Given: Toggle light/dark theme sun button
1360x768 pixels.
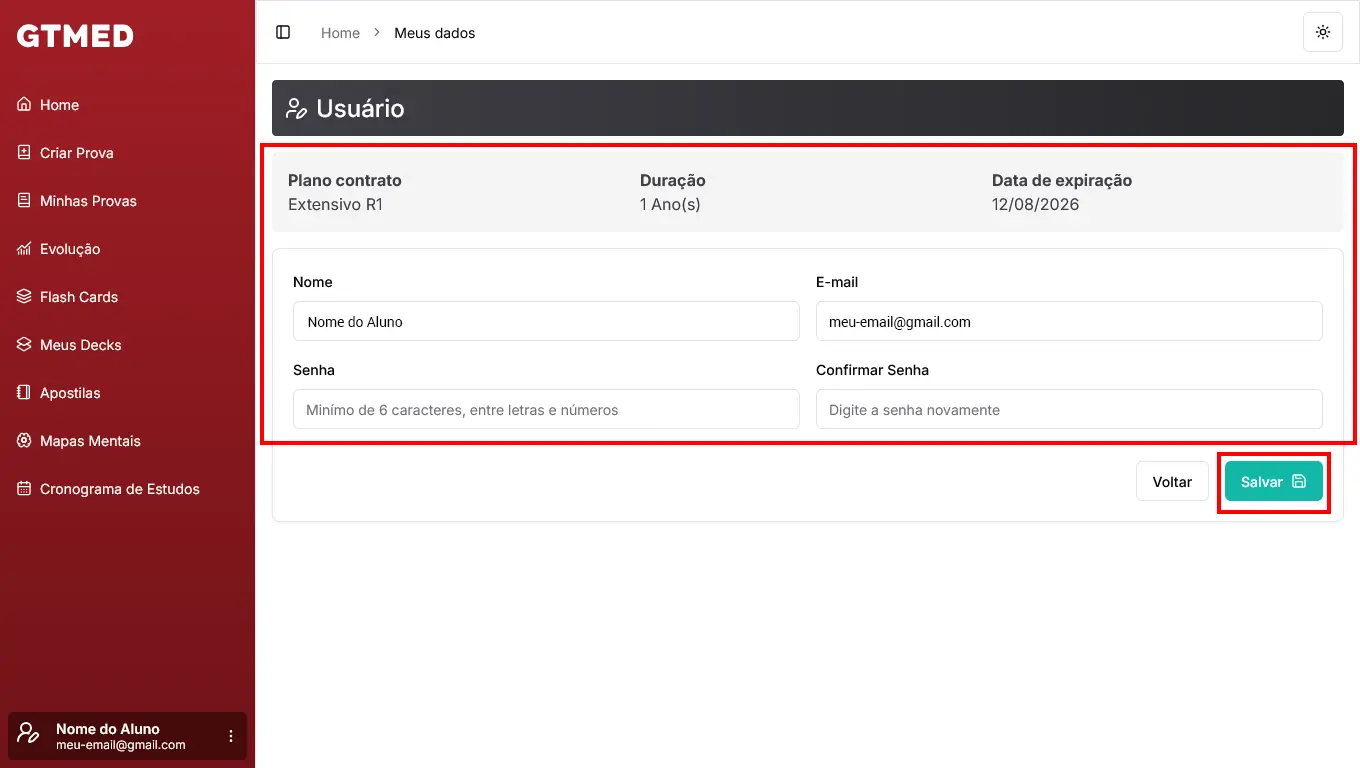Looking at the screenshot, I should click(1323, 33).
